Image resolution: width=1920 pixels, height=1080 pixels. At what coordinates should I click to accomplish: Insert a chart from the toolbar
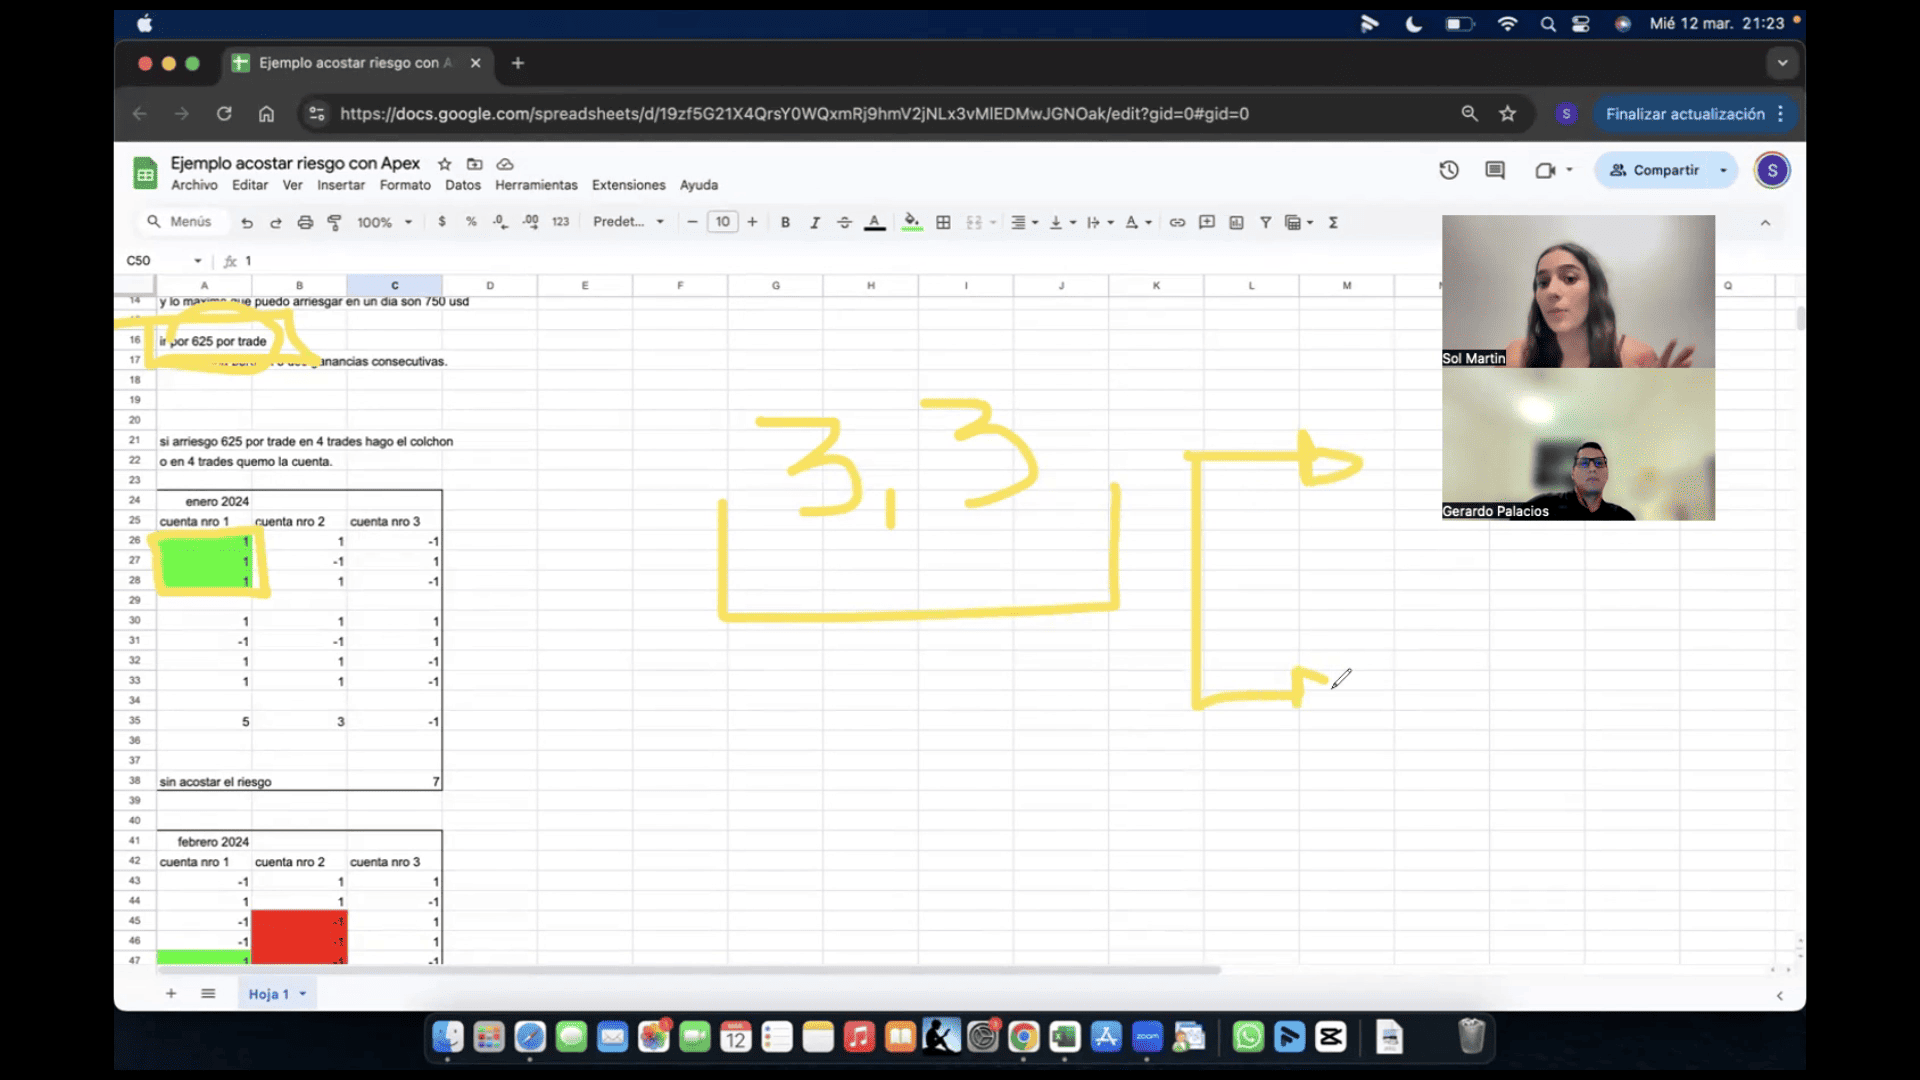point(1236,222)
